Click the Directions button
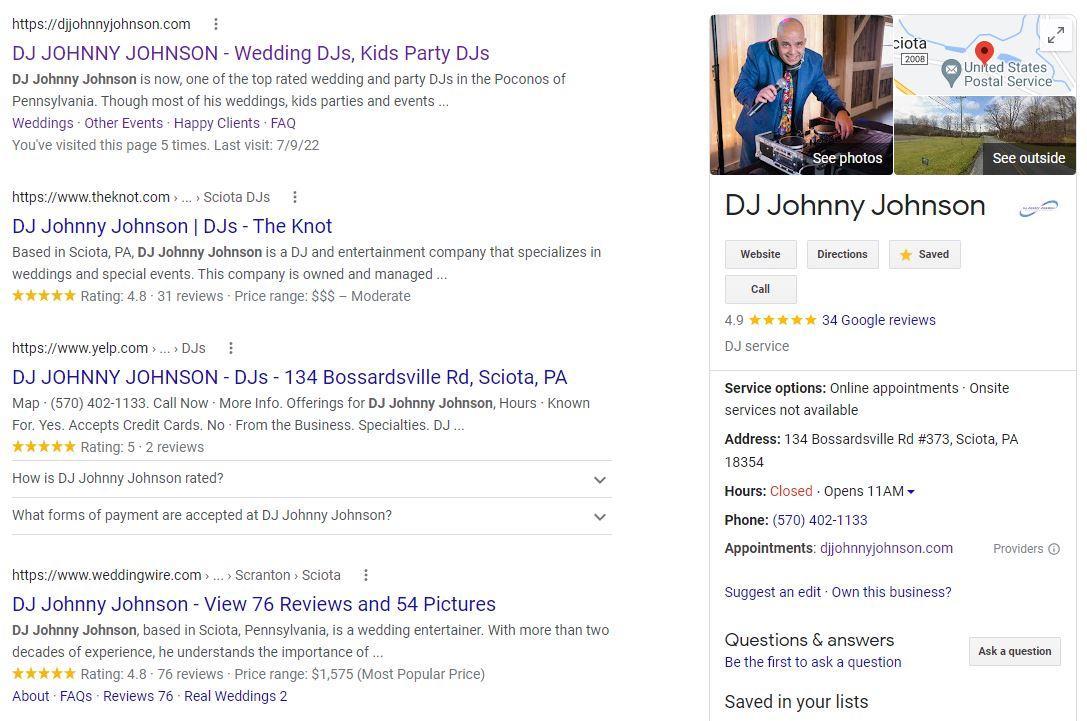The width and height of the screenshot is (1087, 721). coord(842,254)
